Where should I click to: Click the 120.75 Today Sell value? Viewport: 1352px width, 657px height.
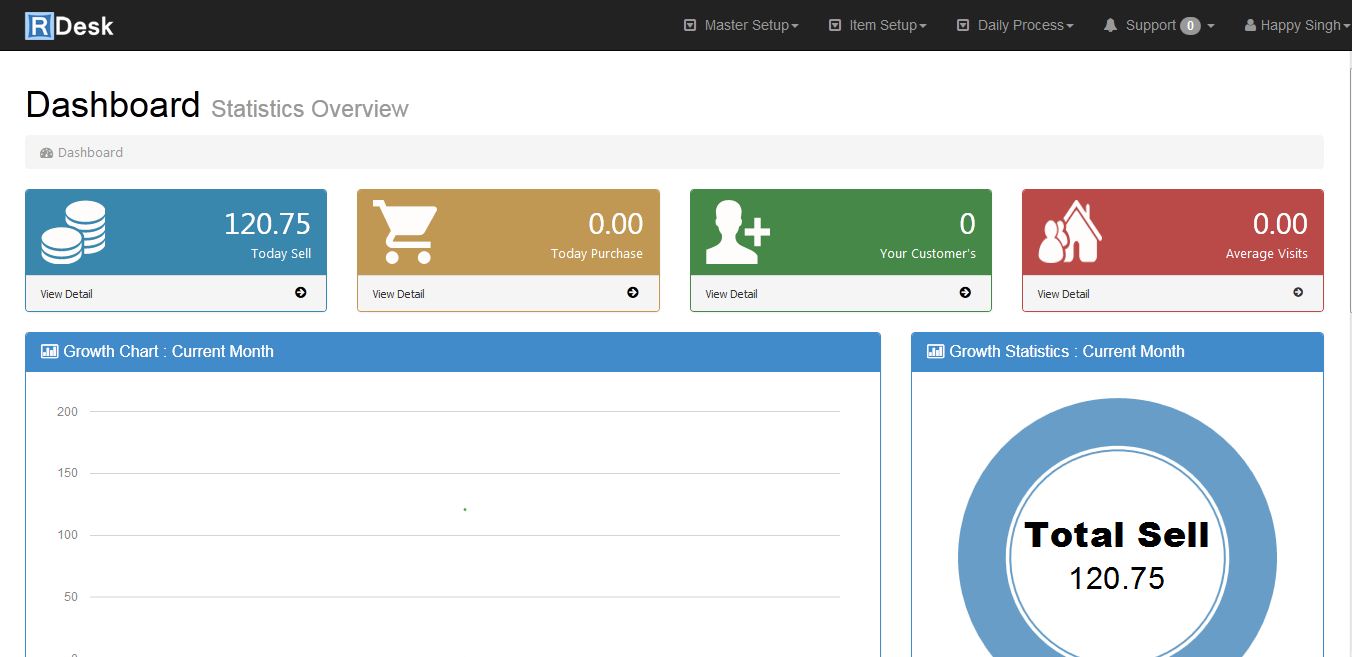click(x=267, y=224)
